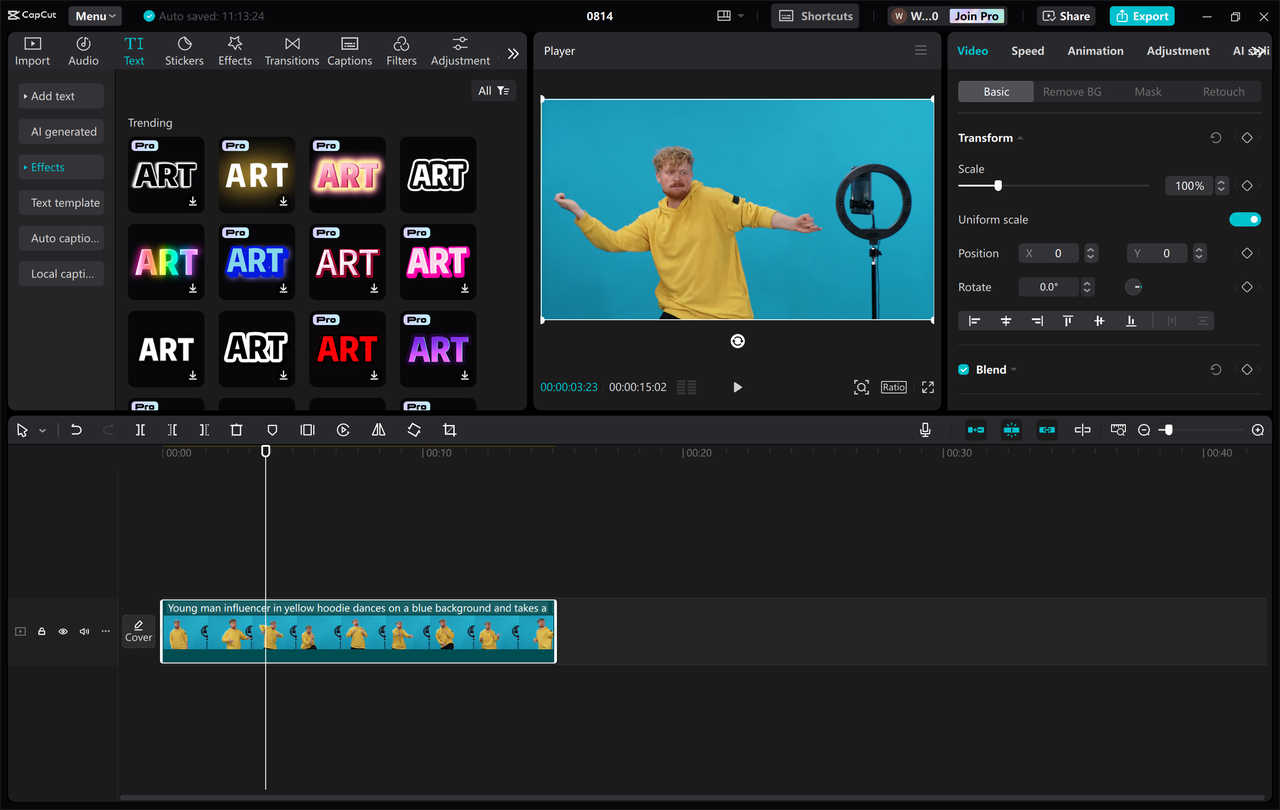
Task: Mute the video track audio
Action: point(84,631)
